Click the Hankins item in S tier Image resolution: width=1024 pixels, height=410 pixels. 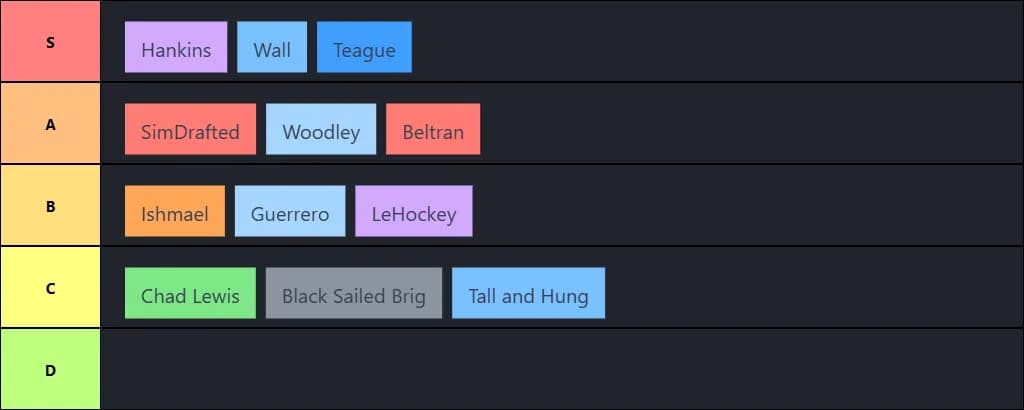tap(176, 47)
